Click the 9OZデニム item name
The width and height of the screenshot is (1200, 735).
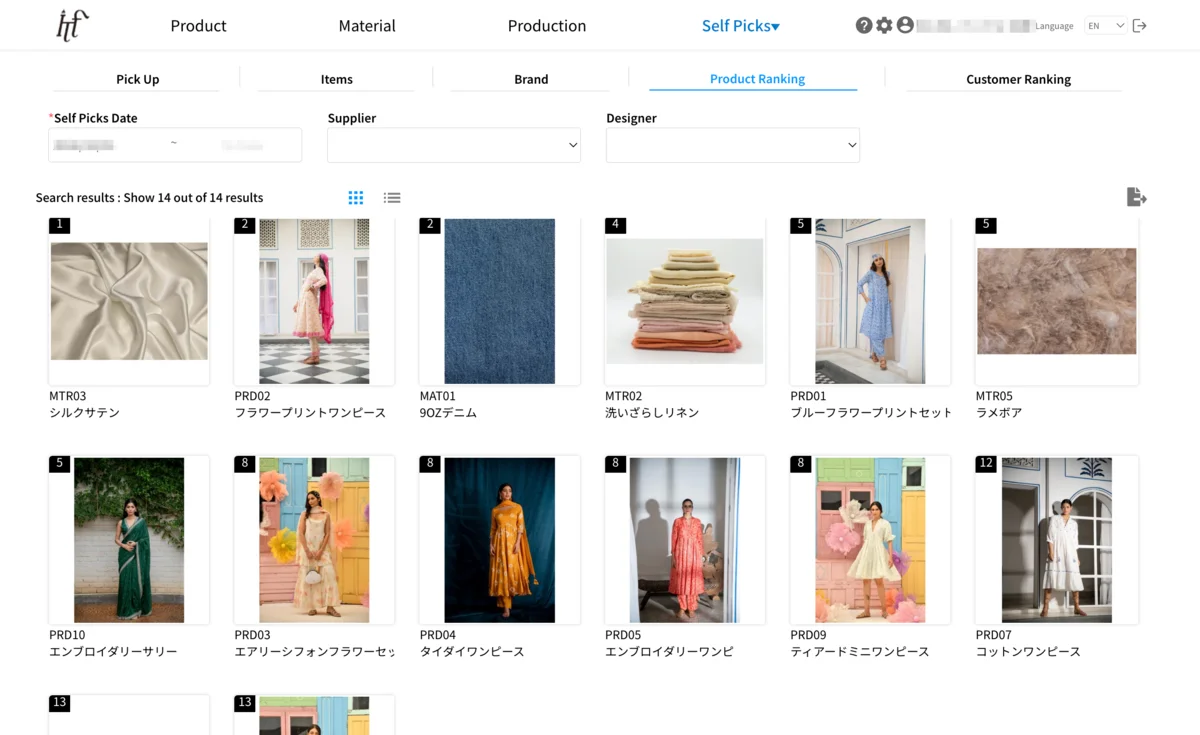point(449,413)
